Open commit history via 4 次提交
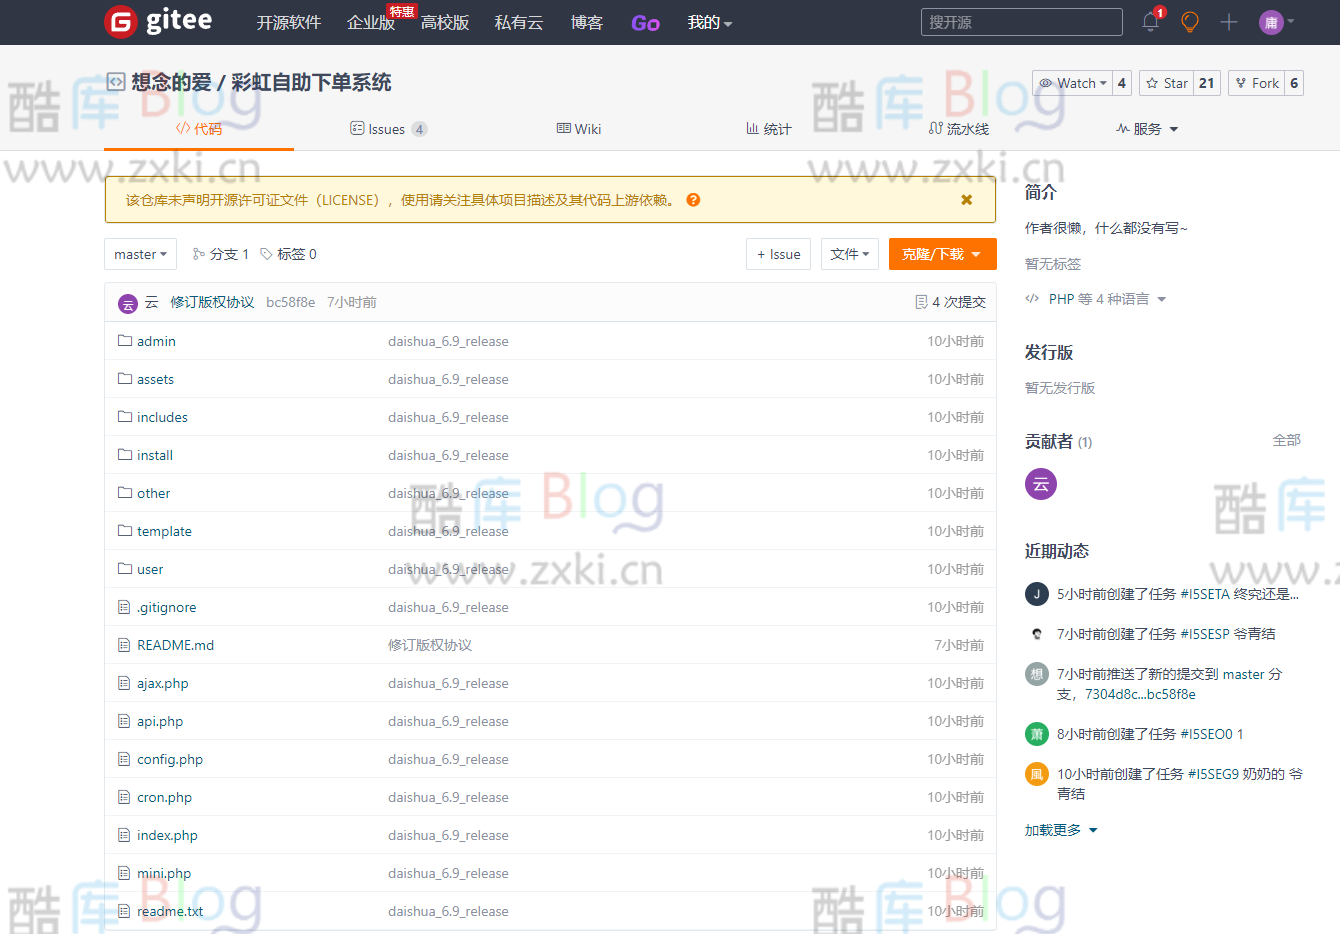 (948, 301)
